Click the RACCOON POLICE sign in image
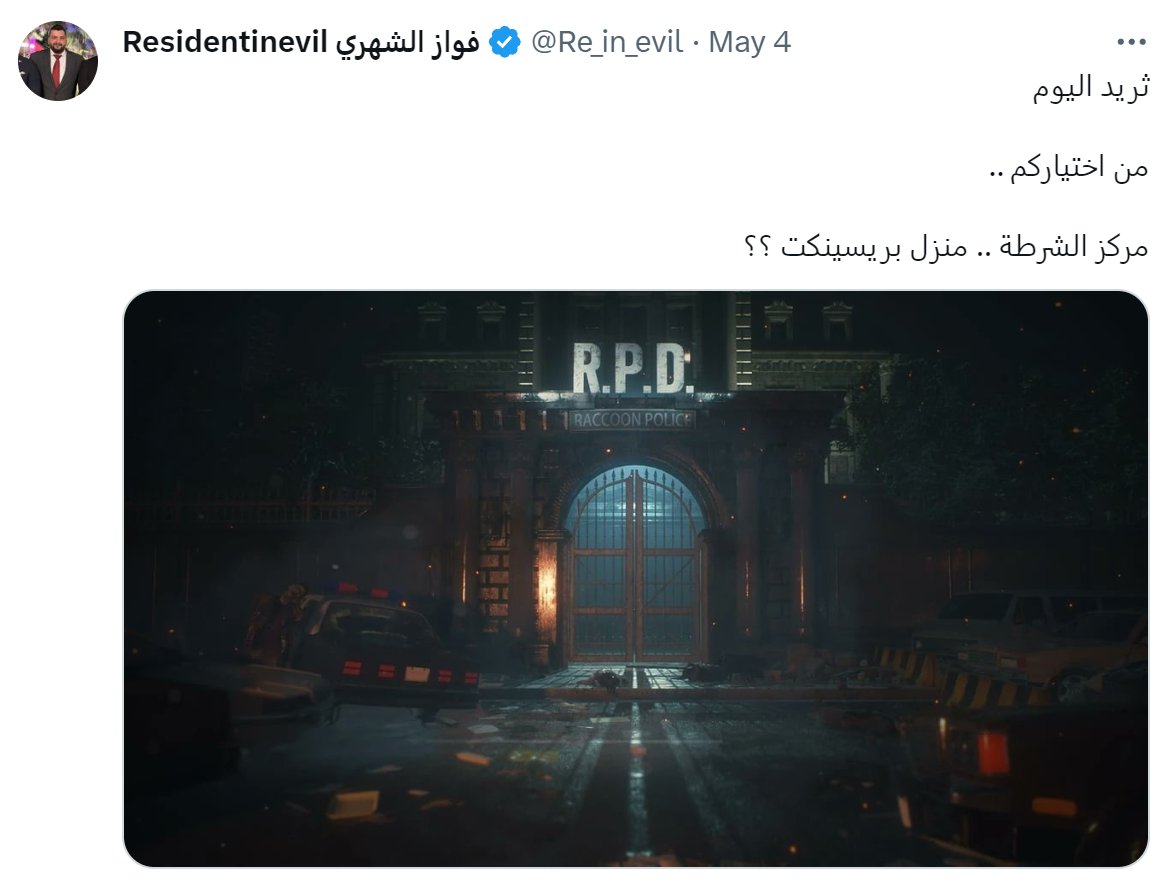The image size is (1173, 885). coord(633,420)
